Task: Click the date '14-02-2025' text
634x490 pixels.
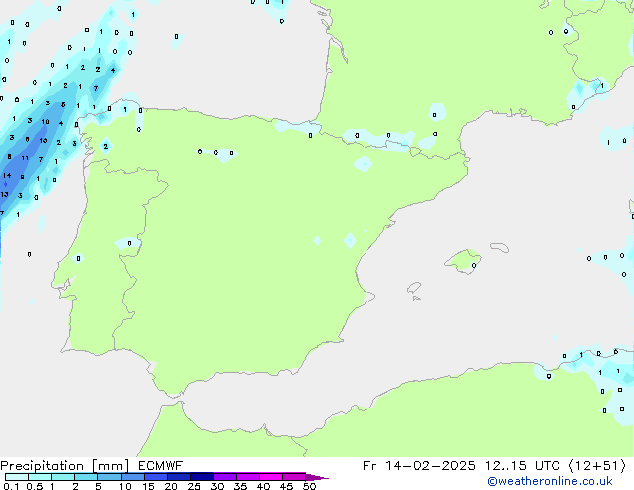Action: point(430,466)
